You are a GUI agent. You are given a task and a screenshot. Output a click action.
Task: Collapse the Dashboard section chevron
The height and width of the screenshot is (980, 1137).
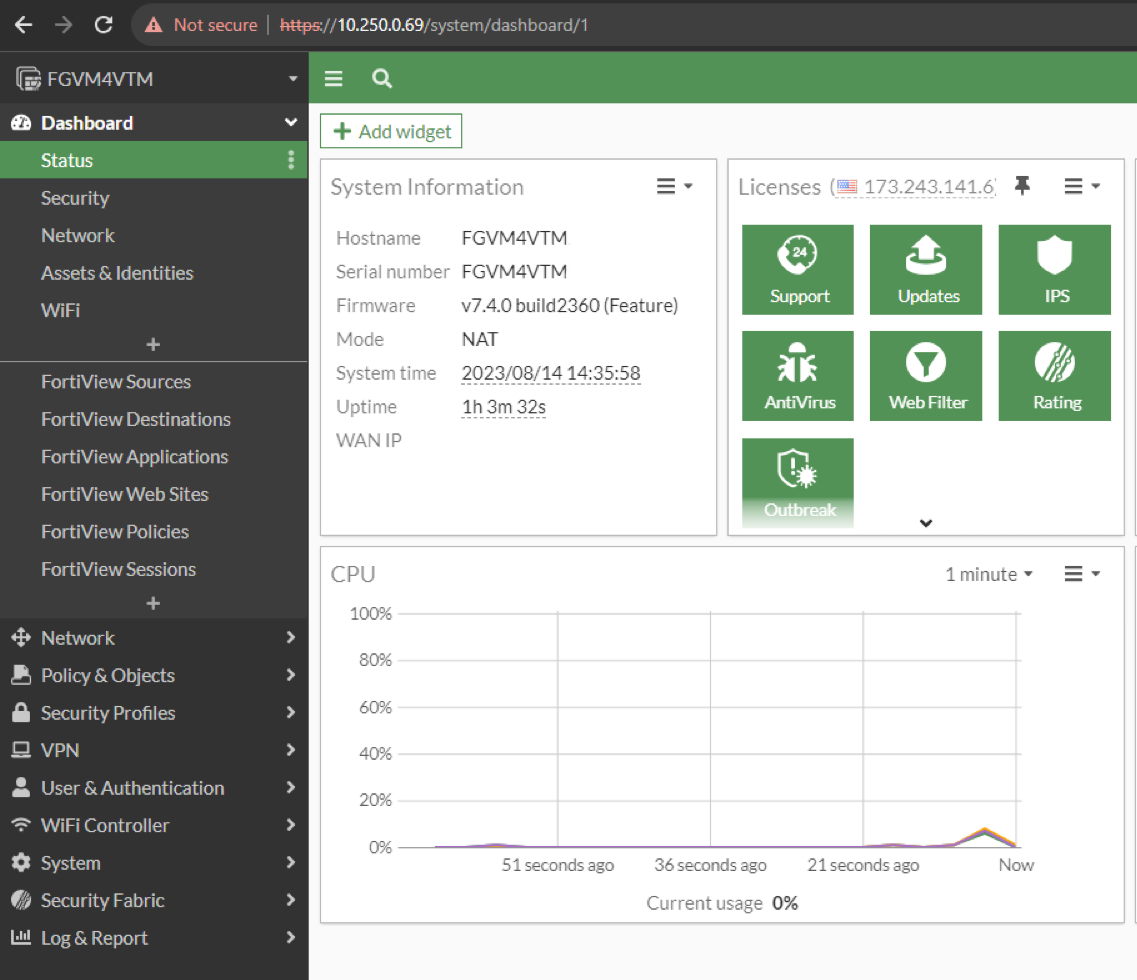[x=291, y=122]
